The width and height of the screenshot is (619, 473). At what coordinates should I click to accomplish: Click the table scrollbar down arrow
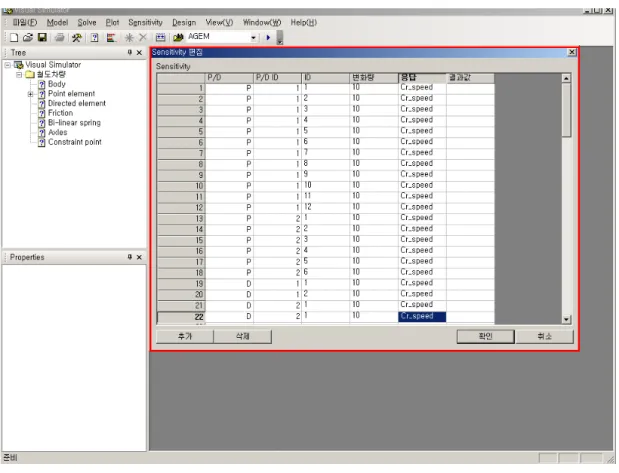click(x=566, y=319)
